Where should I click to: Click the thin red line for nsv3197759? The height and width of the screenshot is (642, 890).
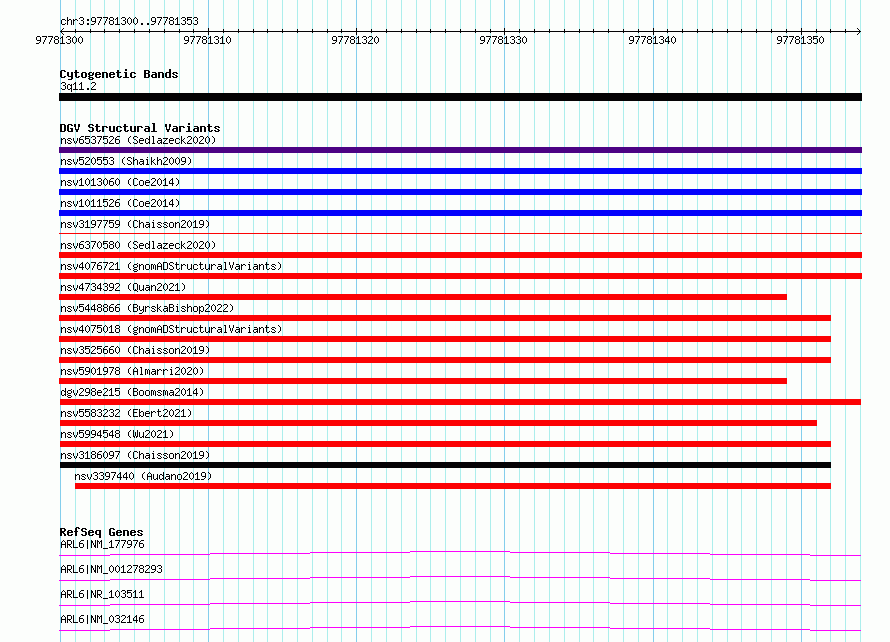pos(460,233)
